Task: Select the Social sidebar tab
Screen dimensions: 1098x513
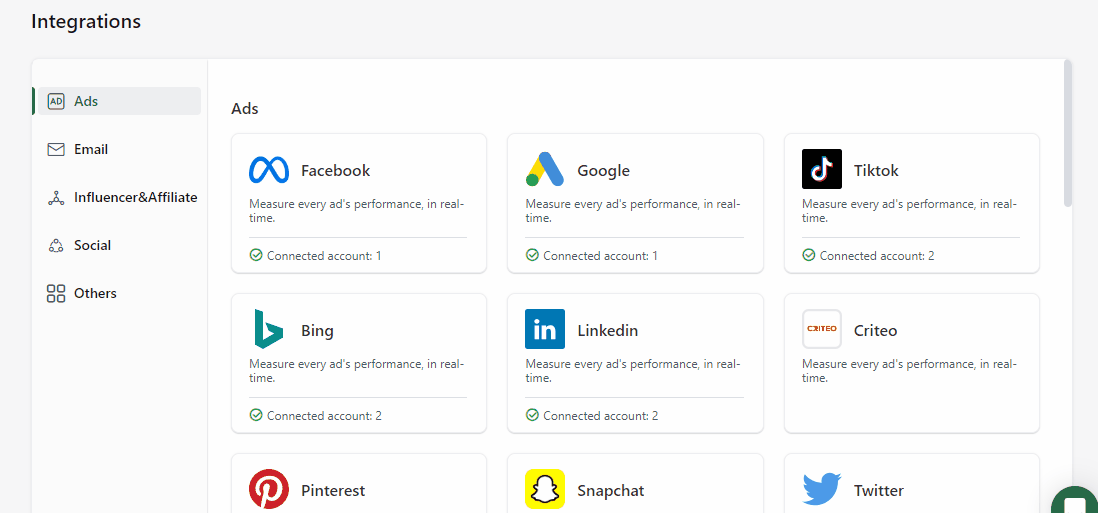Action: 92,245
